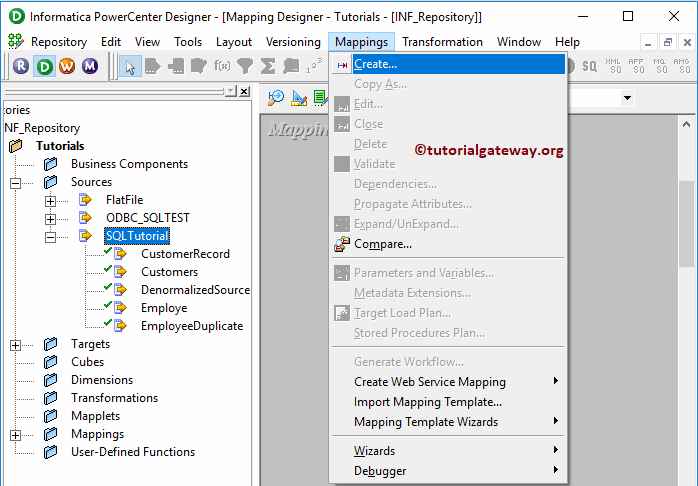This screenshot has width=698, height=486.
Task: Expand the Targets folder
Action: pyautogui.click(x=16, y=345)
